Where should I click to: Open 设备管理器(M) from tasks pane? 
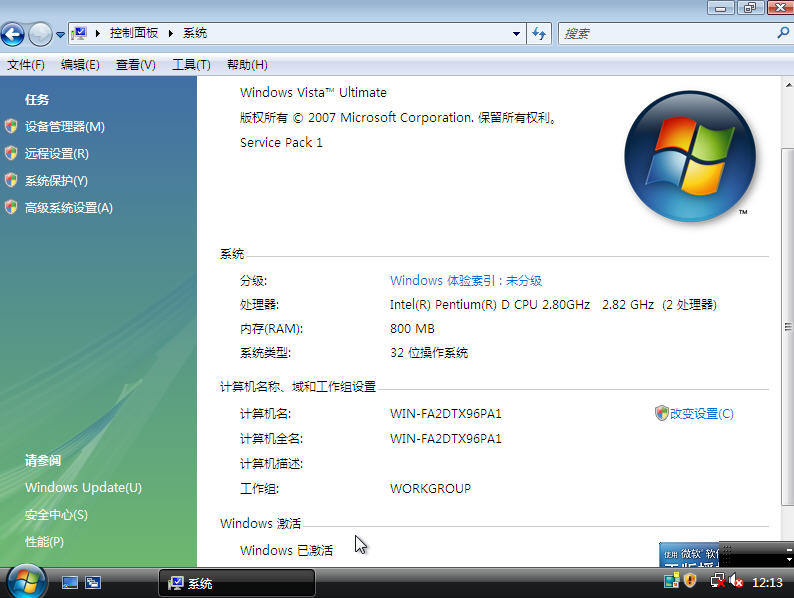click(64, 127)
